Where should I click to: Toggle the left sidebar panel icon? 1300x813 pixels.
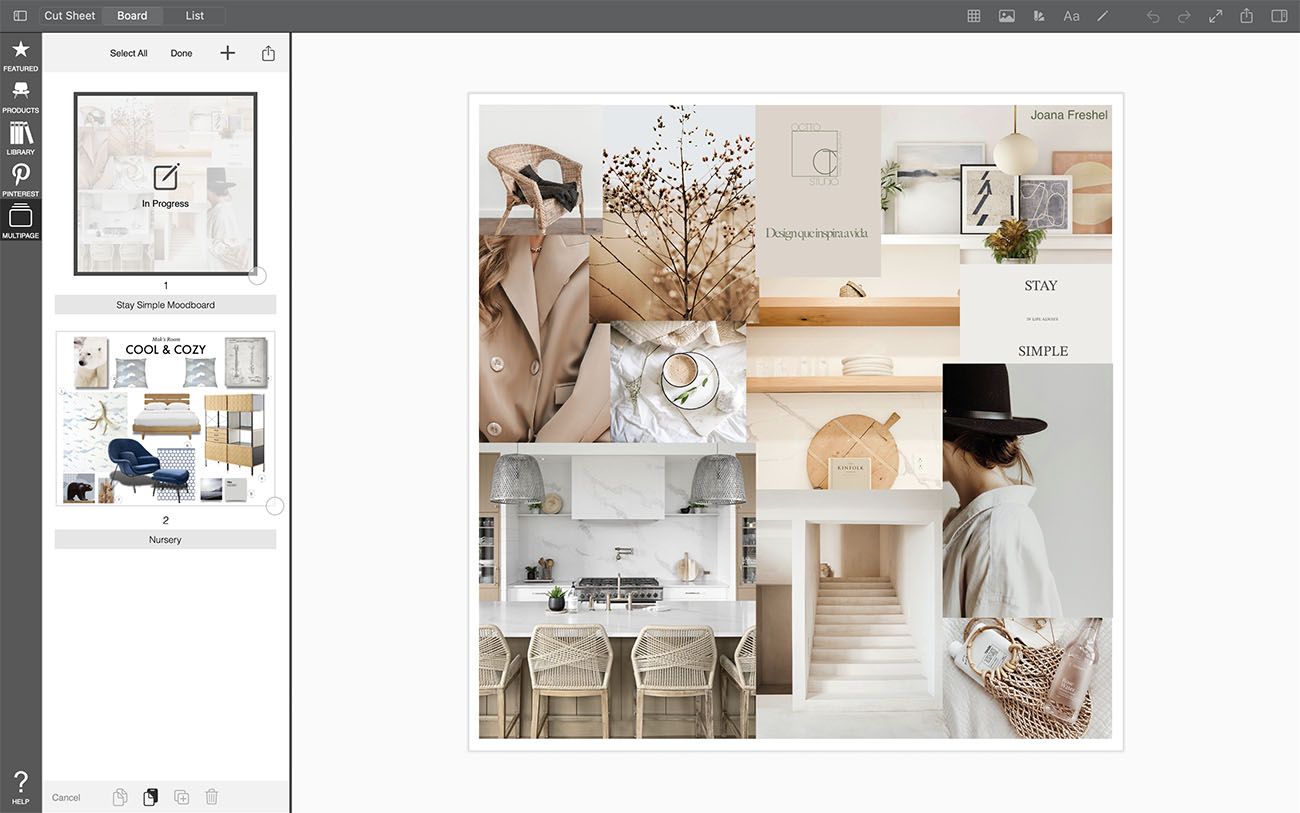pos(20,16)
